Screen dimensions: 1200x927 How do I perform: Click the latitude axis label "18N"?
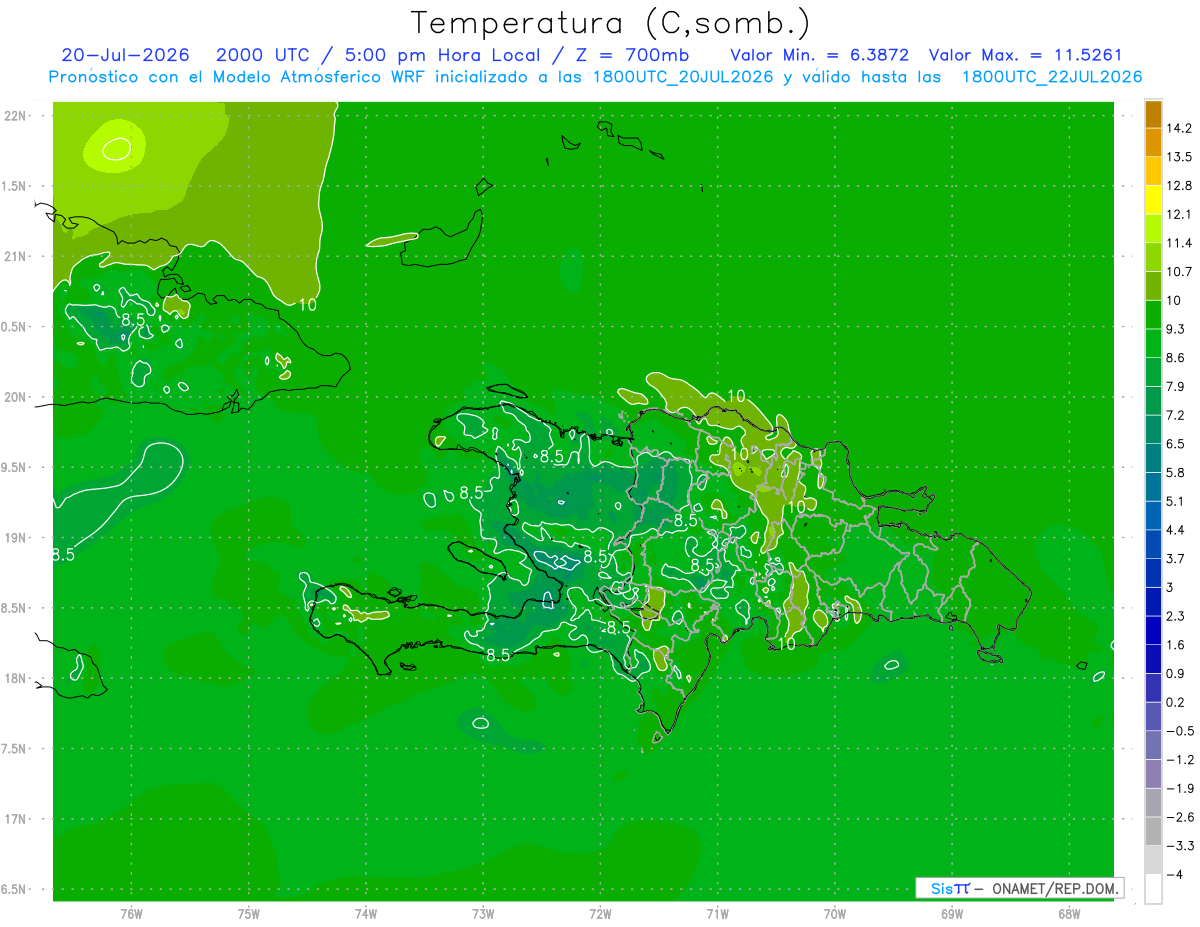pyautogui.click(x=17, y=678)
